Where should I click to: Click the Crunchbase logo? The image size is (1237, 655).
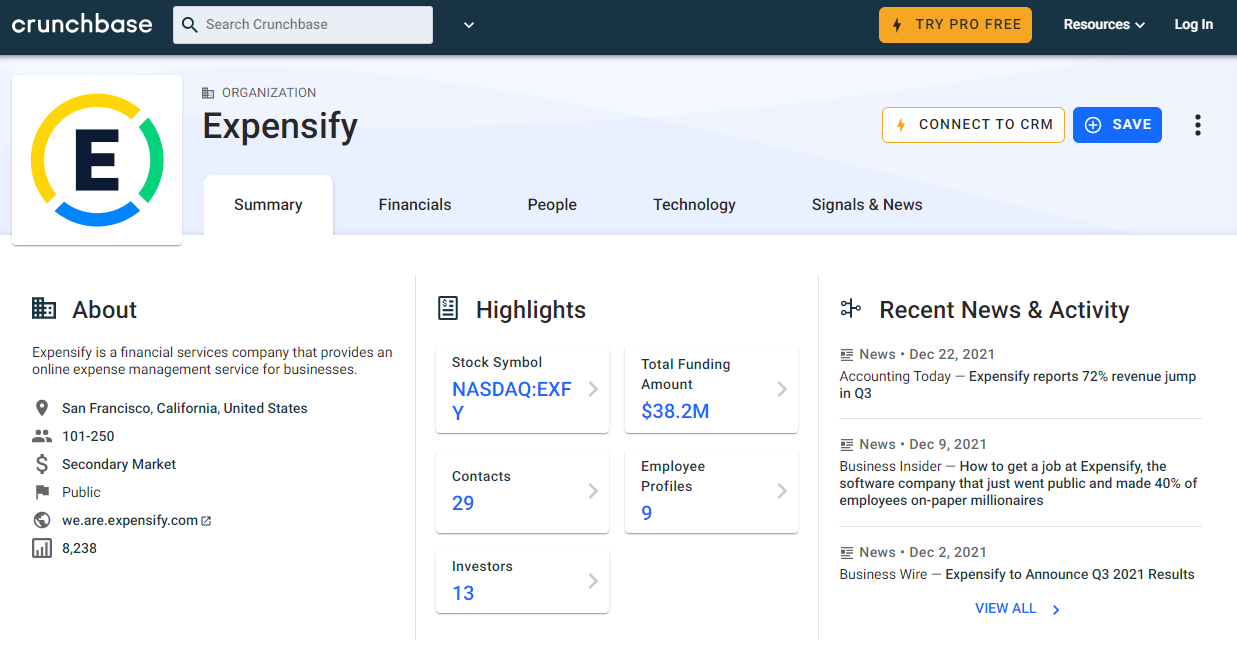[82, 25]
